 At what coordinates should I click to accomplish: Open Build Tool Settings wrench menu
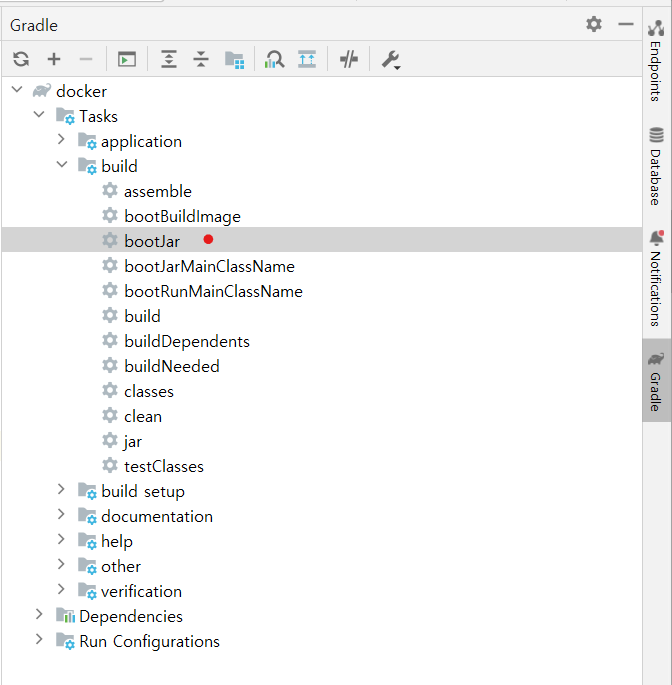tap(391, 59)
